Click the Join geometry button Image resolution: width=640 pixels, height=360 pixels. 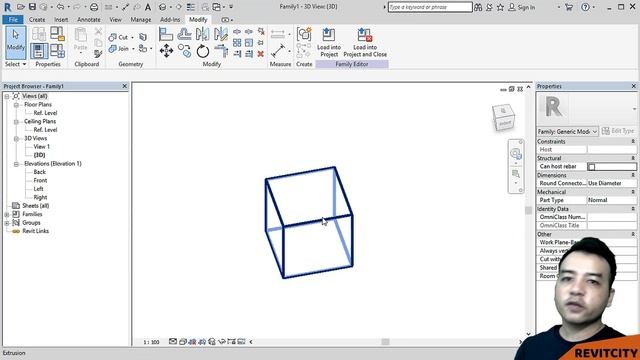(119, 49)
